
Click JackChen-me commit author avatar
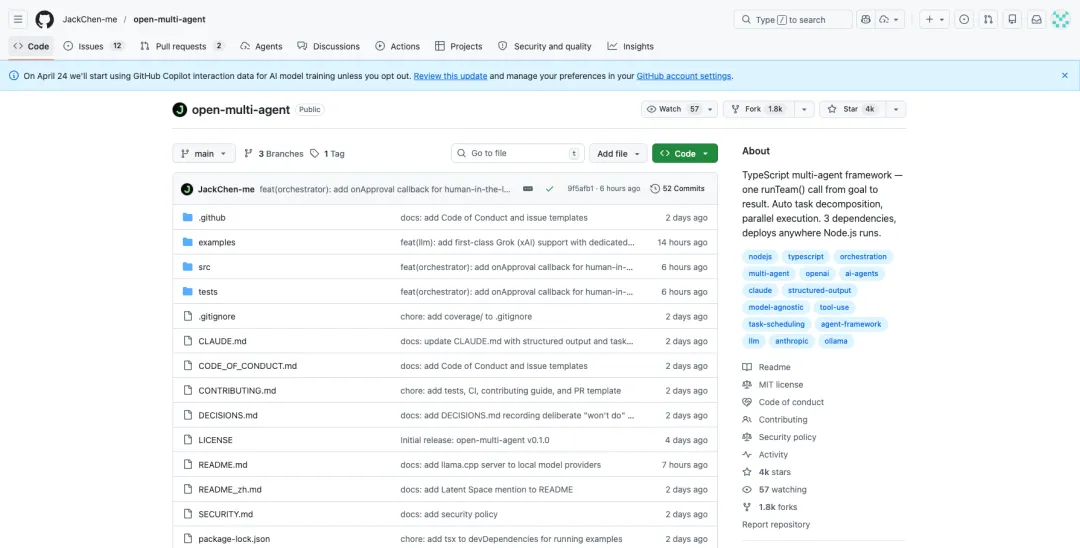click(187, 189)
